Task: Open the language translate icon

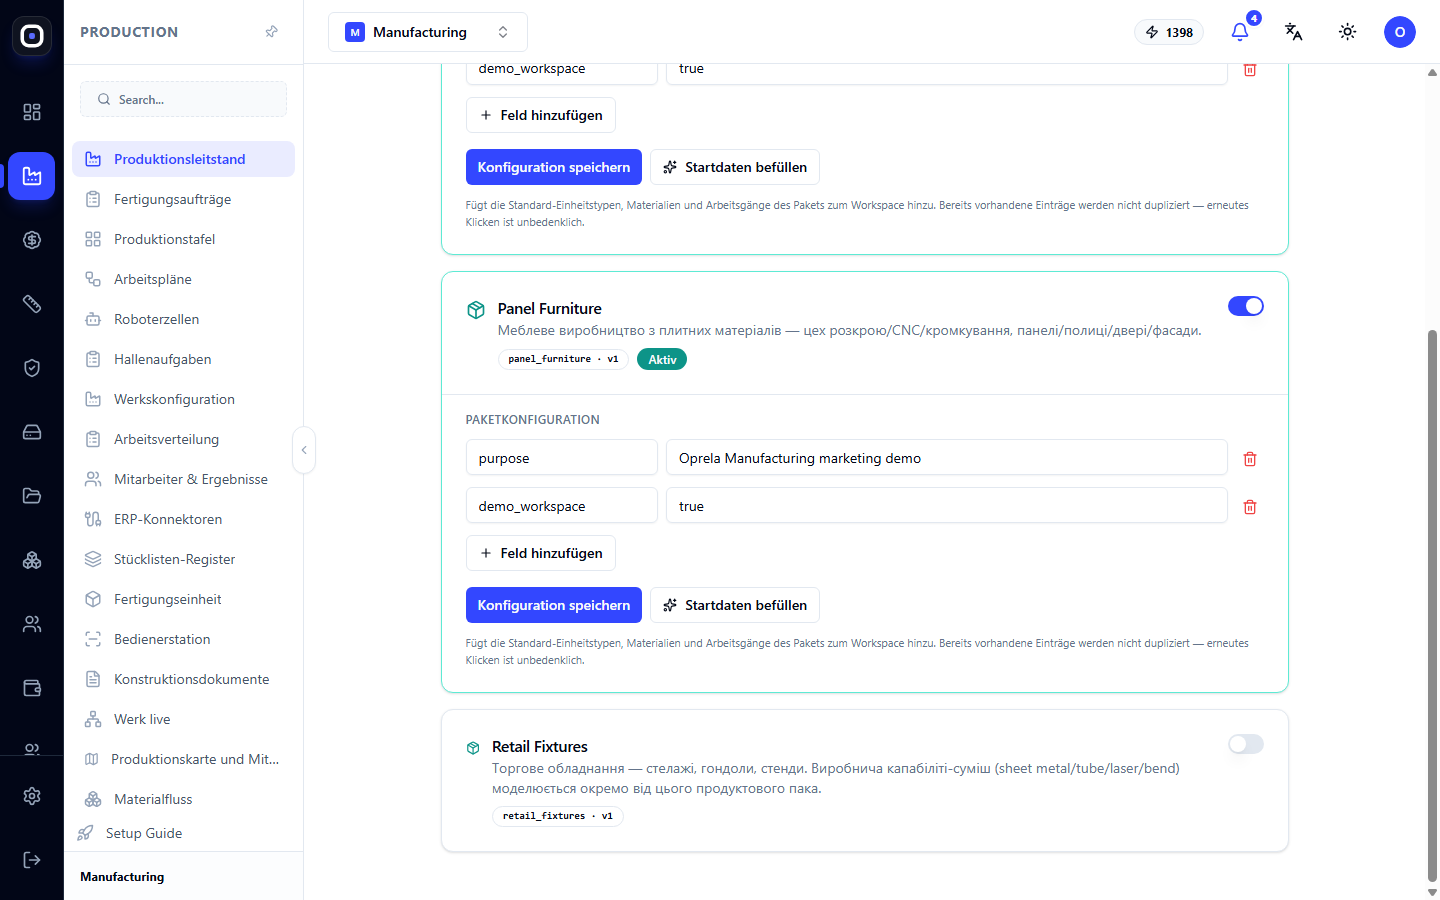Action: [x=1294, y=32]
